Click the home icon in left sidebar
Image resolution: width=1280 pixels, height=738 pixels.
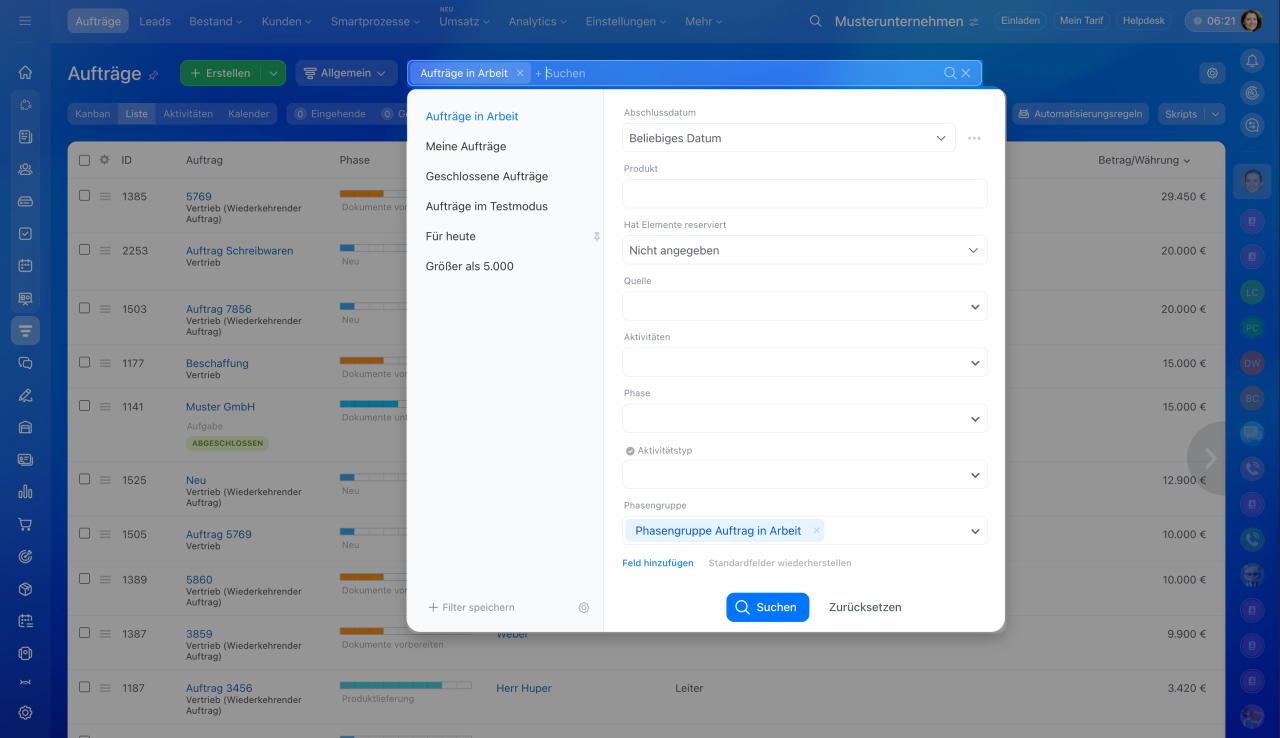25,72
